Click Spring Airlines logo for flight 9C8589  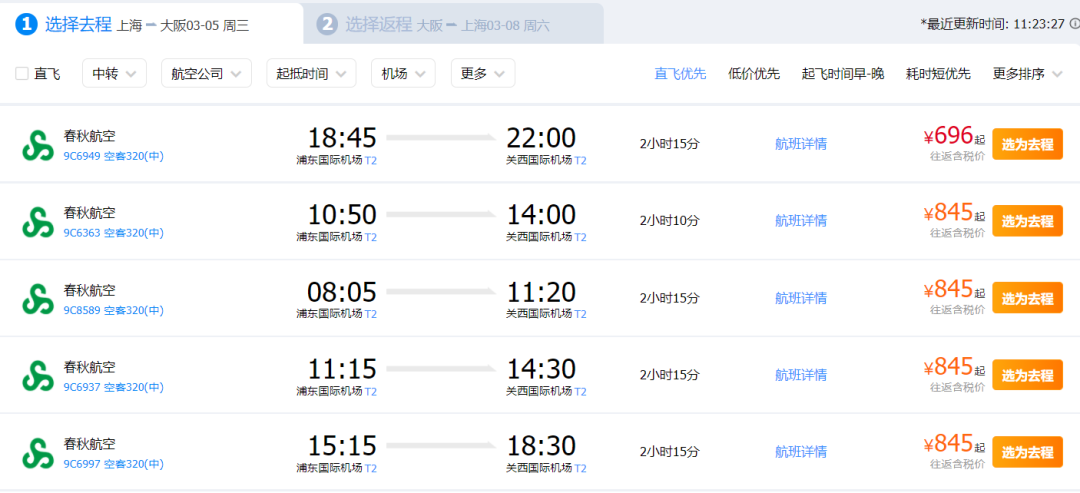(38, 298)
